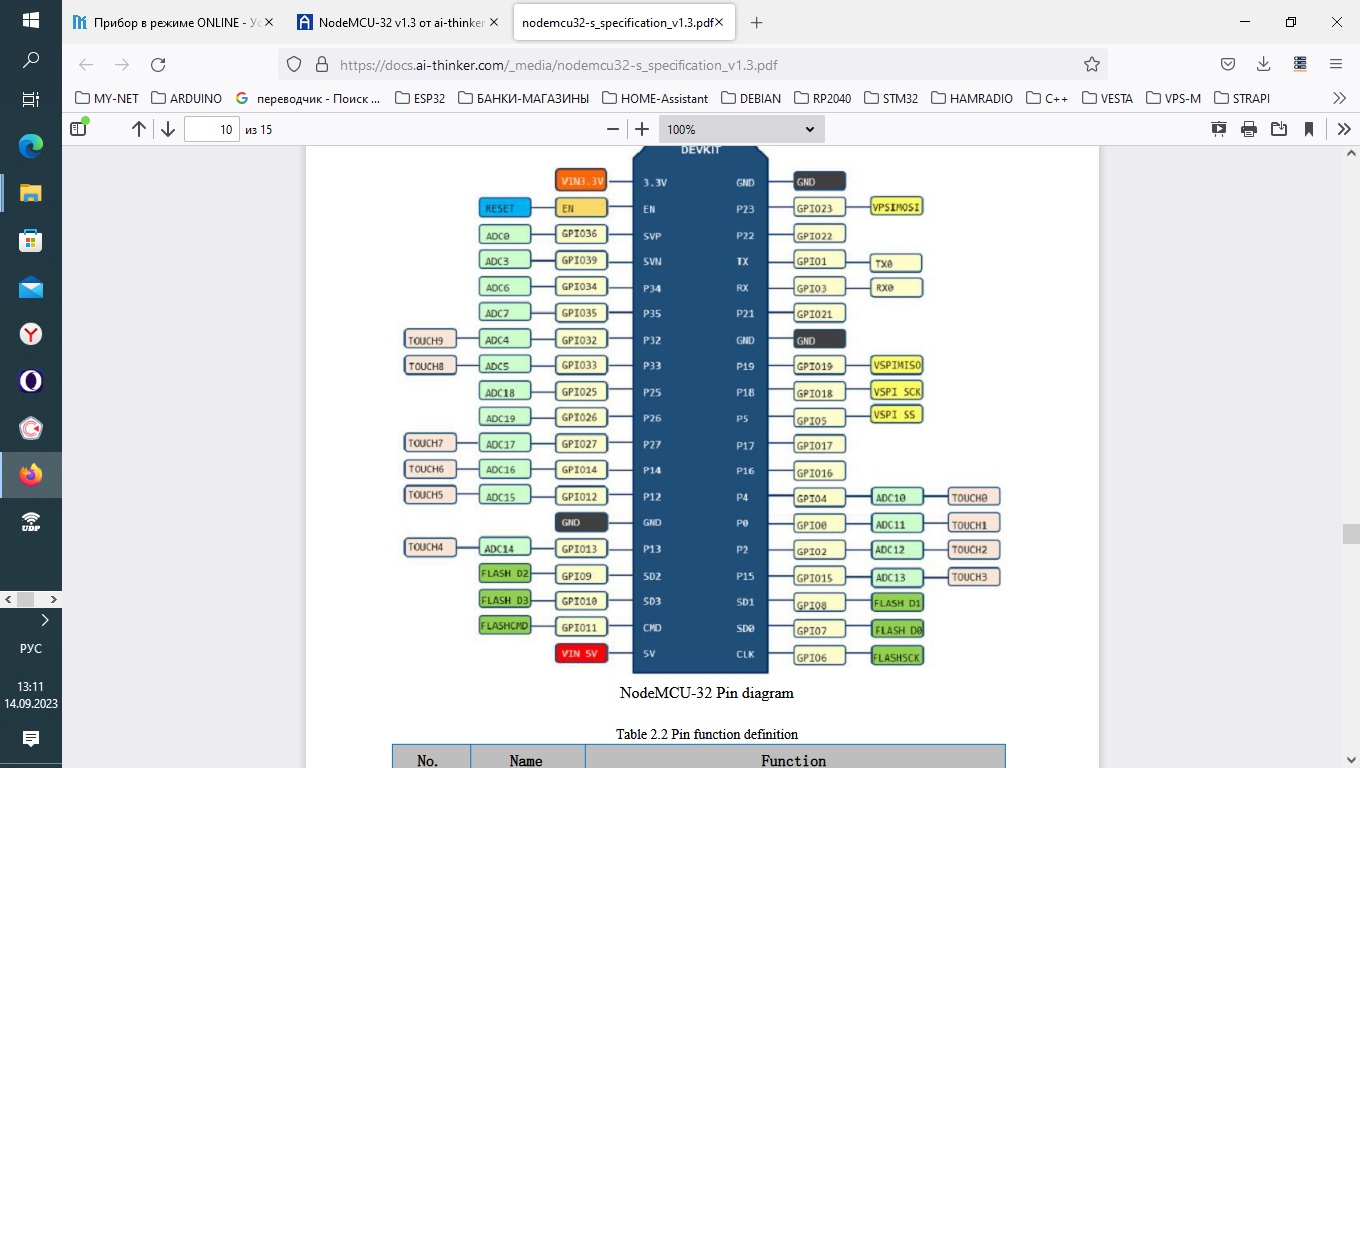Screen dimensions: 1360x1239
Task: Switch to presentation mode
Action: pyautogui.click(x=1219, y=129)
